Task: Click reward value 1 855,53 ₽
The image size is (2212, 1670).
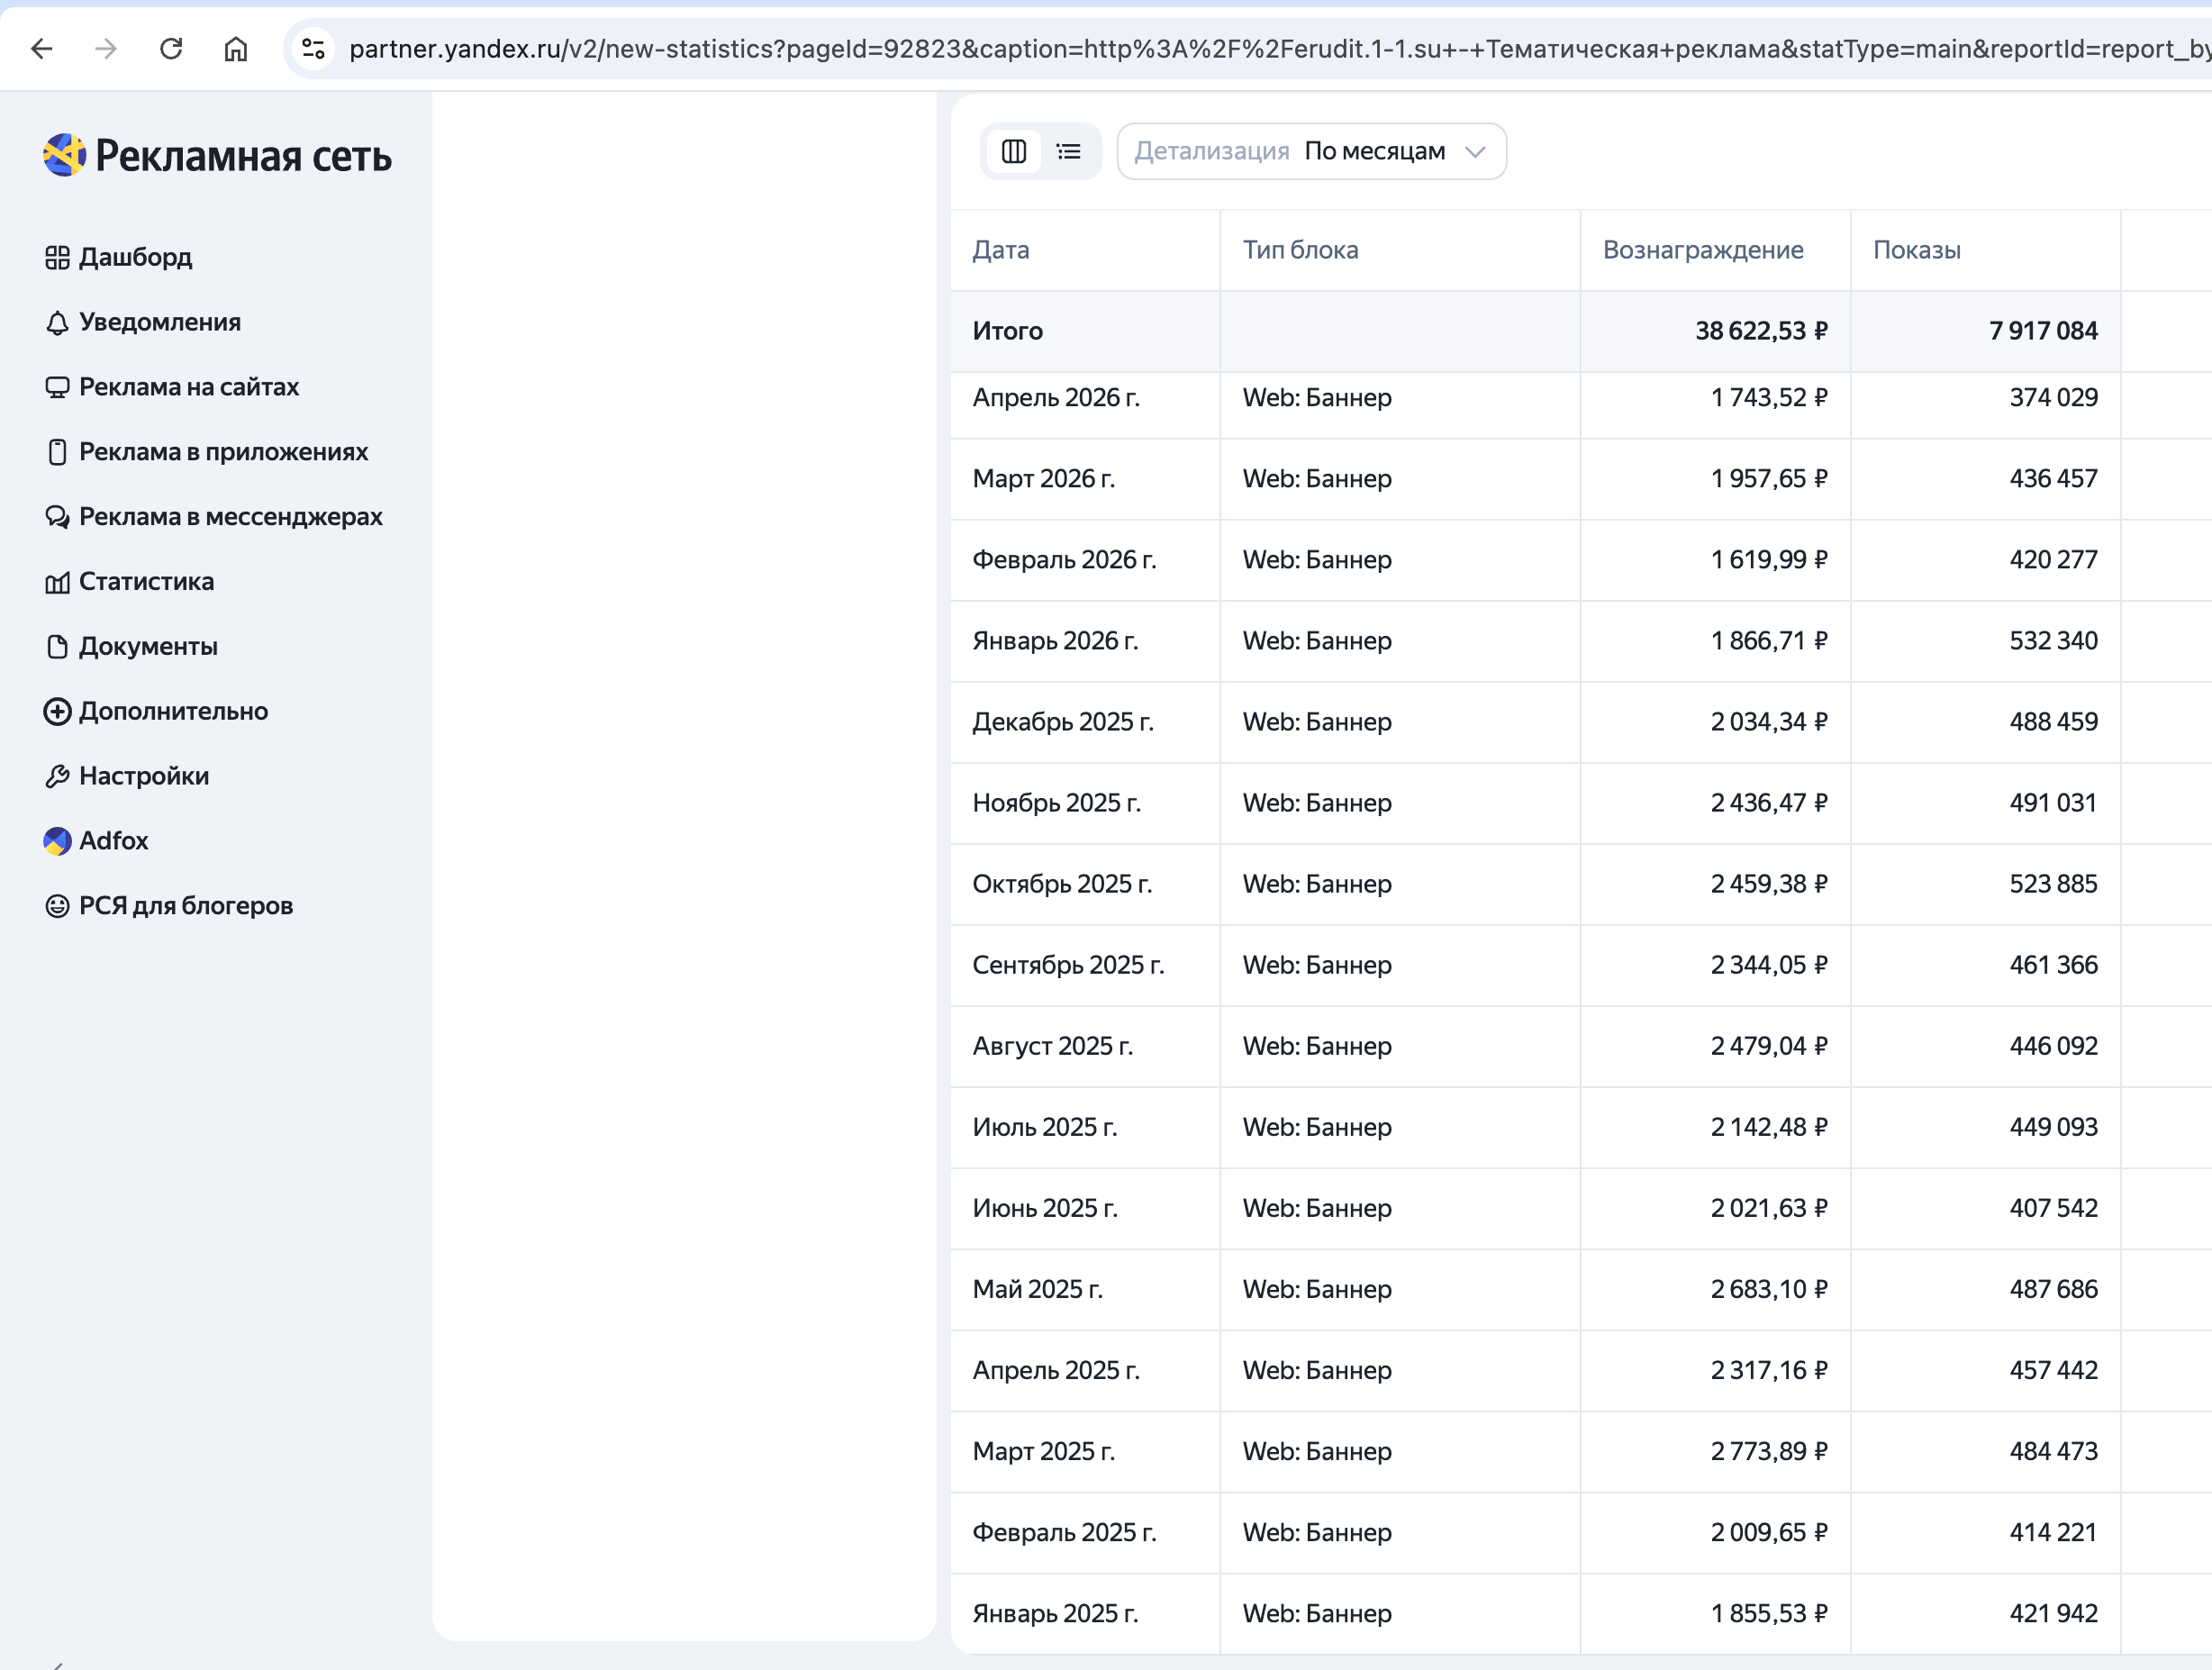Action: click(1769, 1613)
